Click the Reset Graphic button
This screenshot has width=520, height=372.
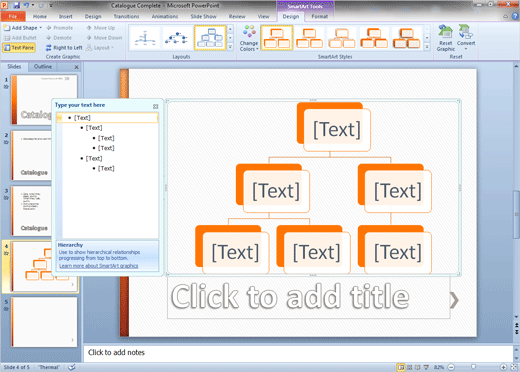pos(446,38)
